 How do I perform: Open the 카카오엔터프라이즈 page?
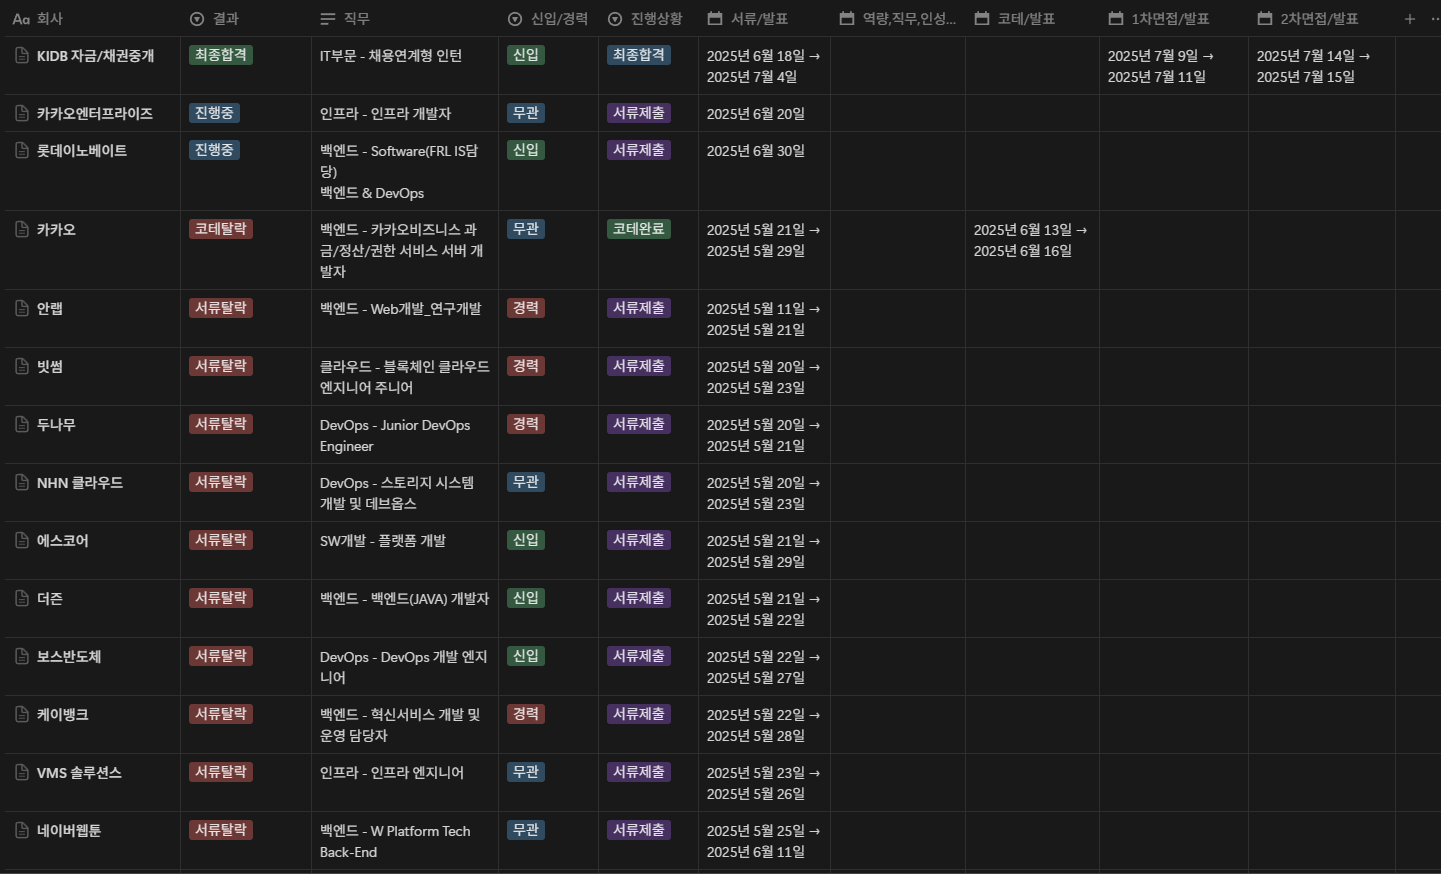tap(95, 114)
